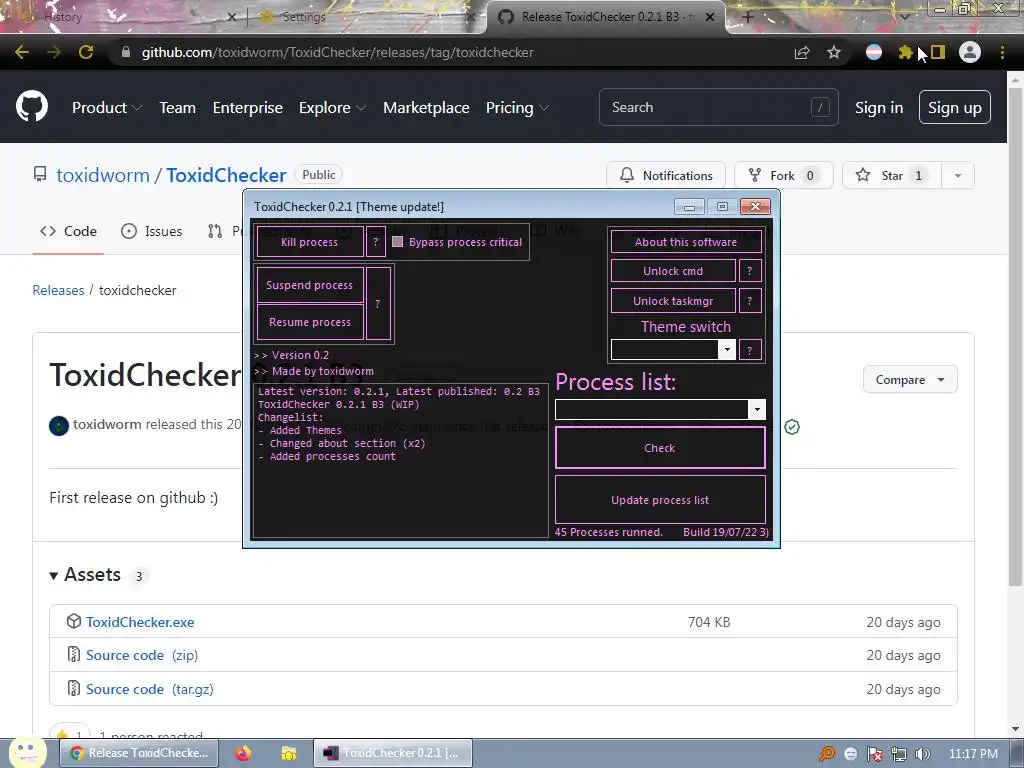The height and width of the screenshot is (768, 1024).
Task: Toggle the Bypass process critical checkbox
Action: coord(397,242)
